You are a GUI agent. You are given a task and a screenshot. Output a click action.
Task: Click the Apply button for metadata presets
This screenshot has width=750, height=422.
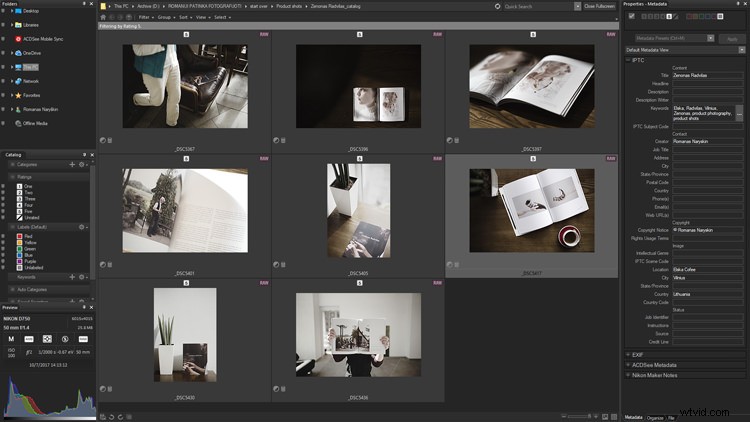pyautogui.click(x=732, y=39)
